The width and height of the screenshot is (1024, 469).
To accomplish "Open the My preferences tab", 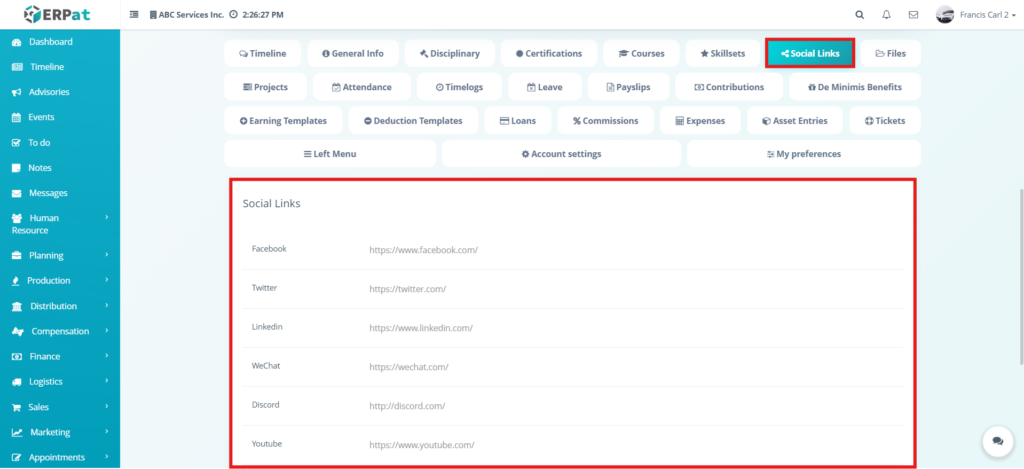I will point(803,154).
